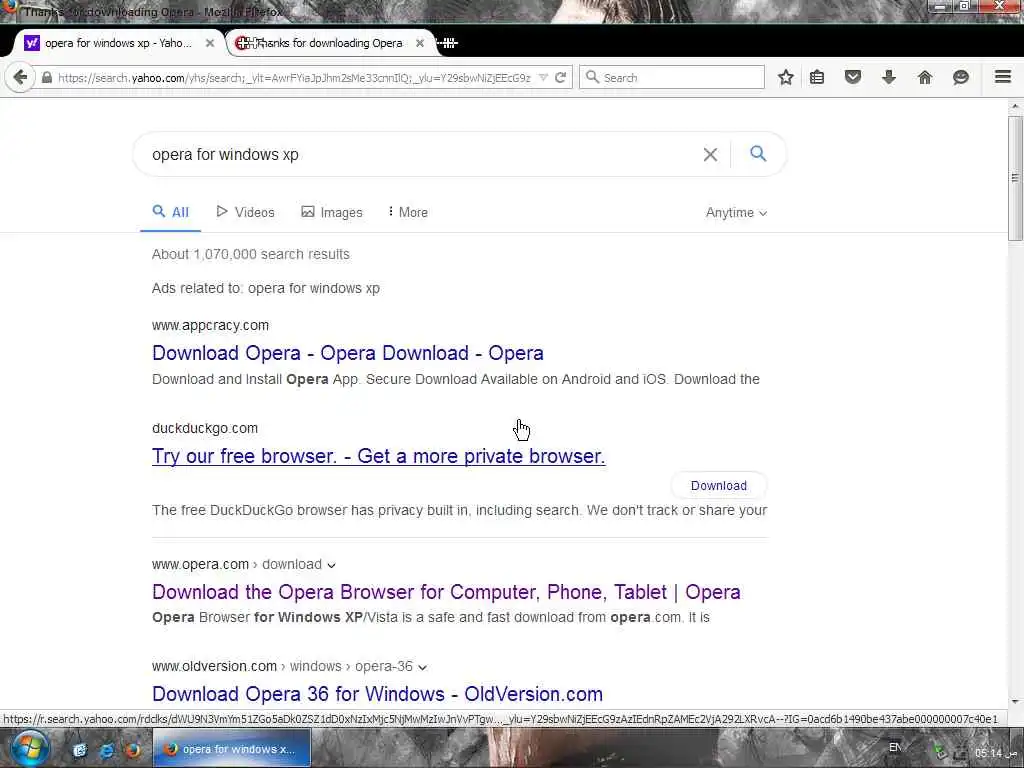Click the Firefox toolbar Search field

coord(672,78)
